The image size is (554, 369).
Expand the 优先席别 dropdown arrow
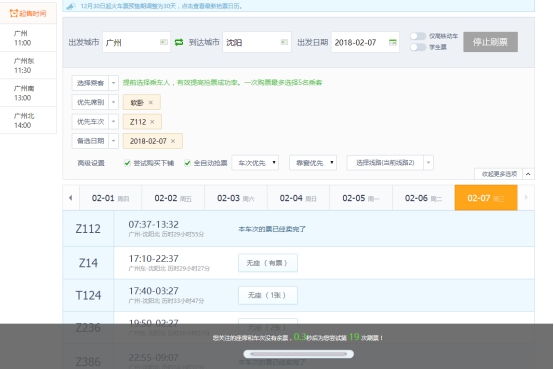(x=113, y=102)
